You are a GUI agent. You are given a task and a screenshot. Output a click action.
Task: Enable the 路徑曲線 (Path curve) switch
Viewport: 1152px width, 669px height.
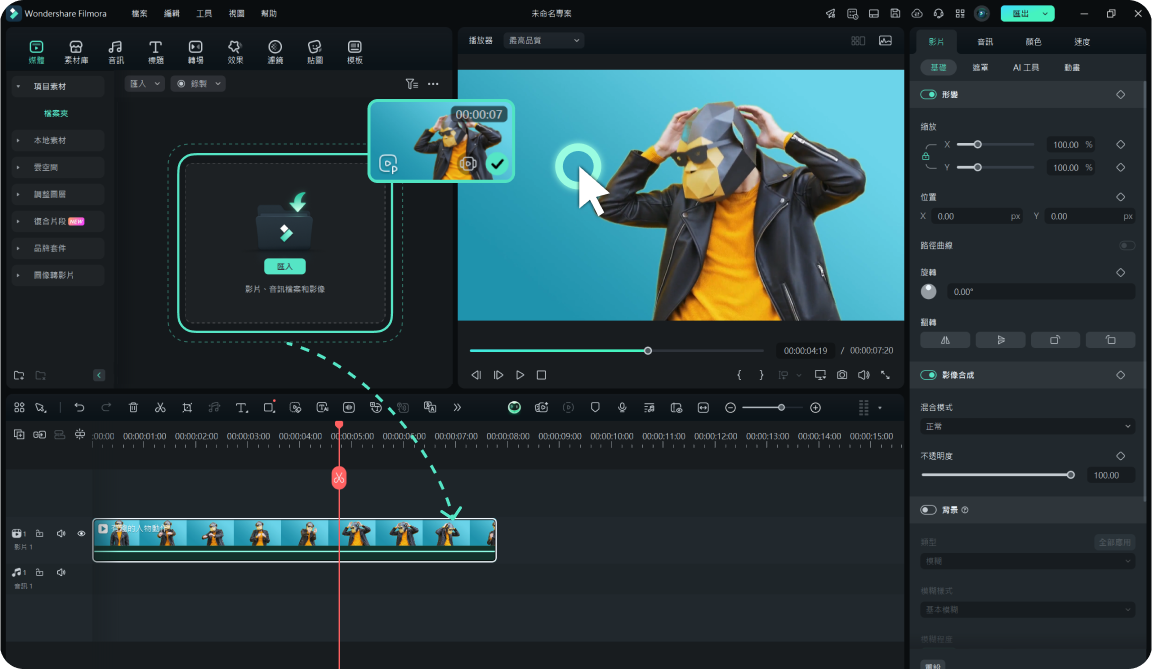[1127, 245]
